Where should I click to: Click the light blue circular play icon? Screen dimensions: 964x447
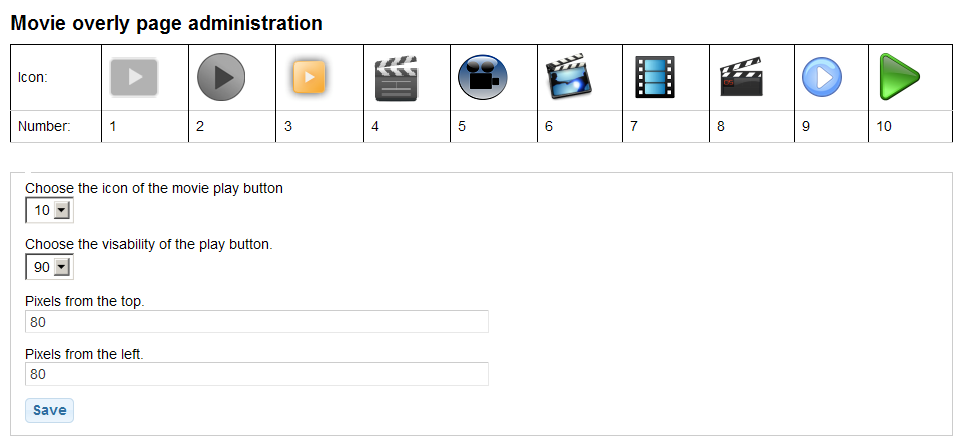821,77
